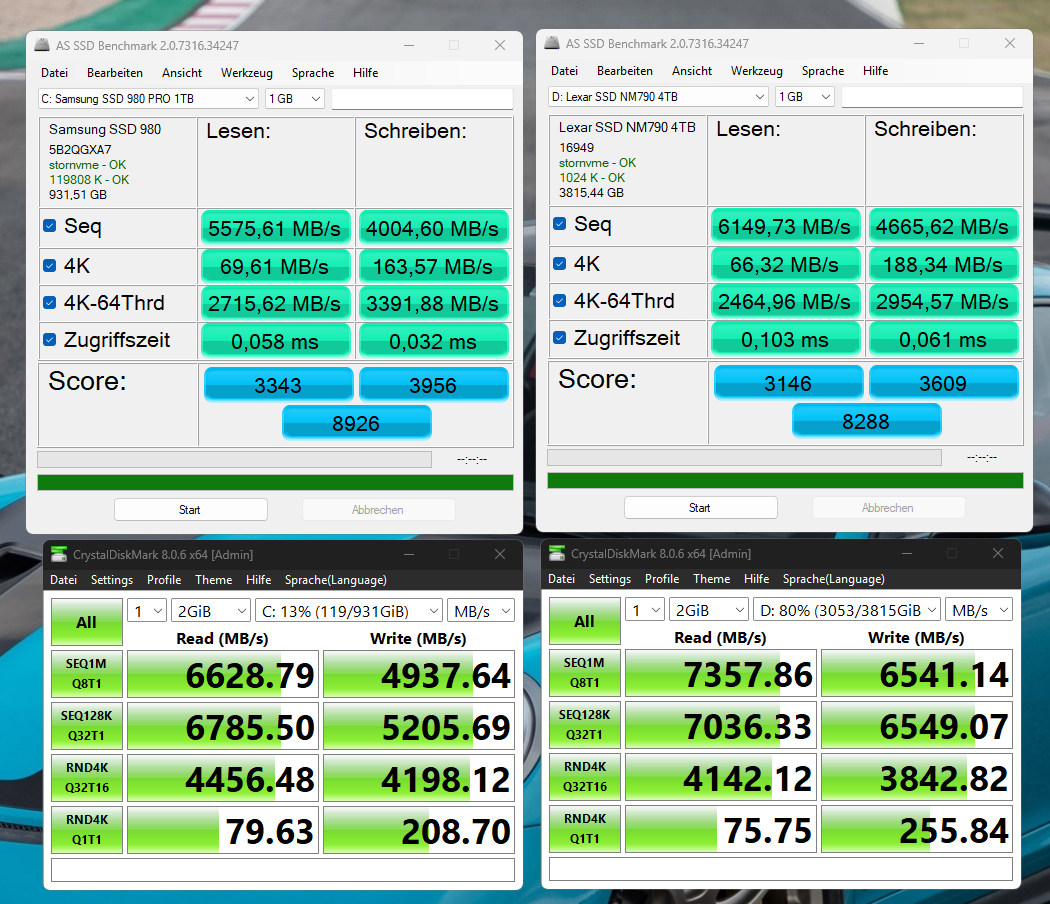Image resolution: width=1050 pixels, height=904 pixels.
Task: Run RND4K Q32T16 test on C: drive
Action: 86,777
